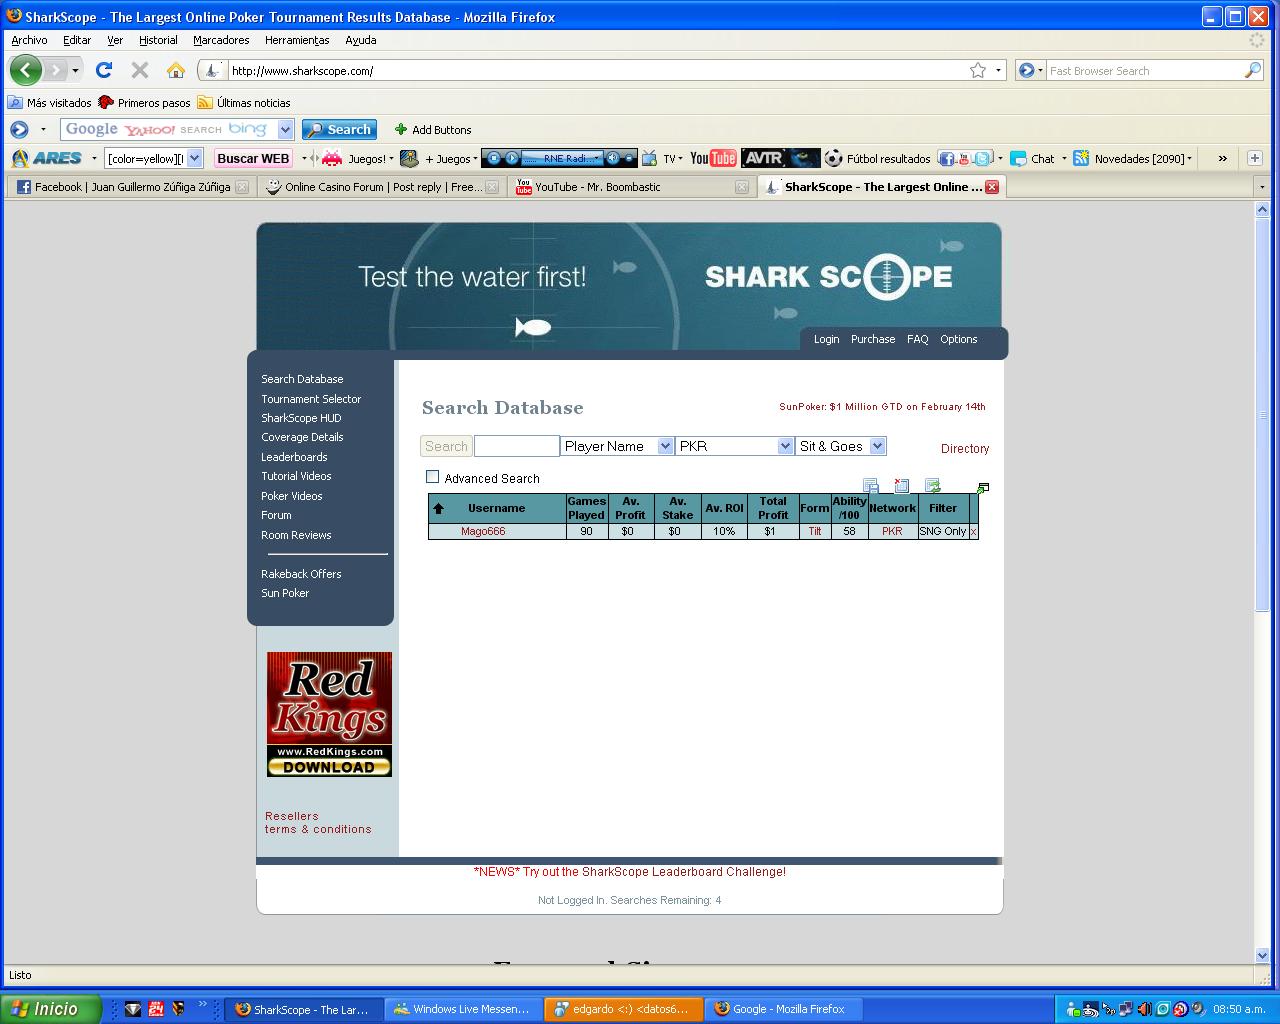The height and width of the screenshot is (1024, 1280).
Task: Show more toolbar items with the chevron
Action: pyautogui.click(x=1222, y=158)
